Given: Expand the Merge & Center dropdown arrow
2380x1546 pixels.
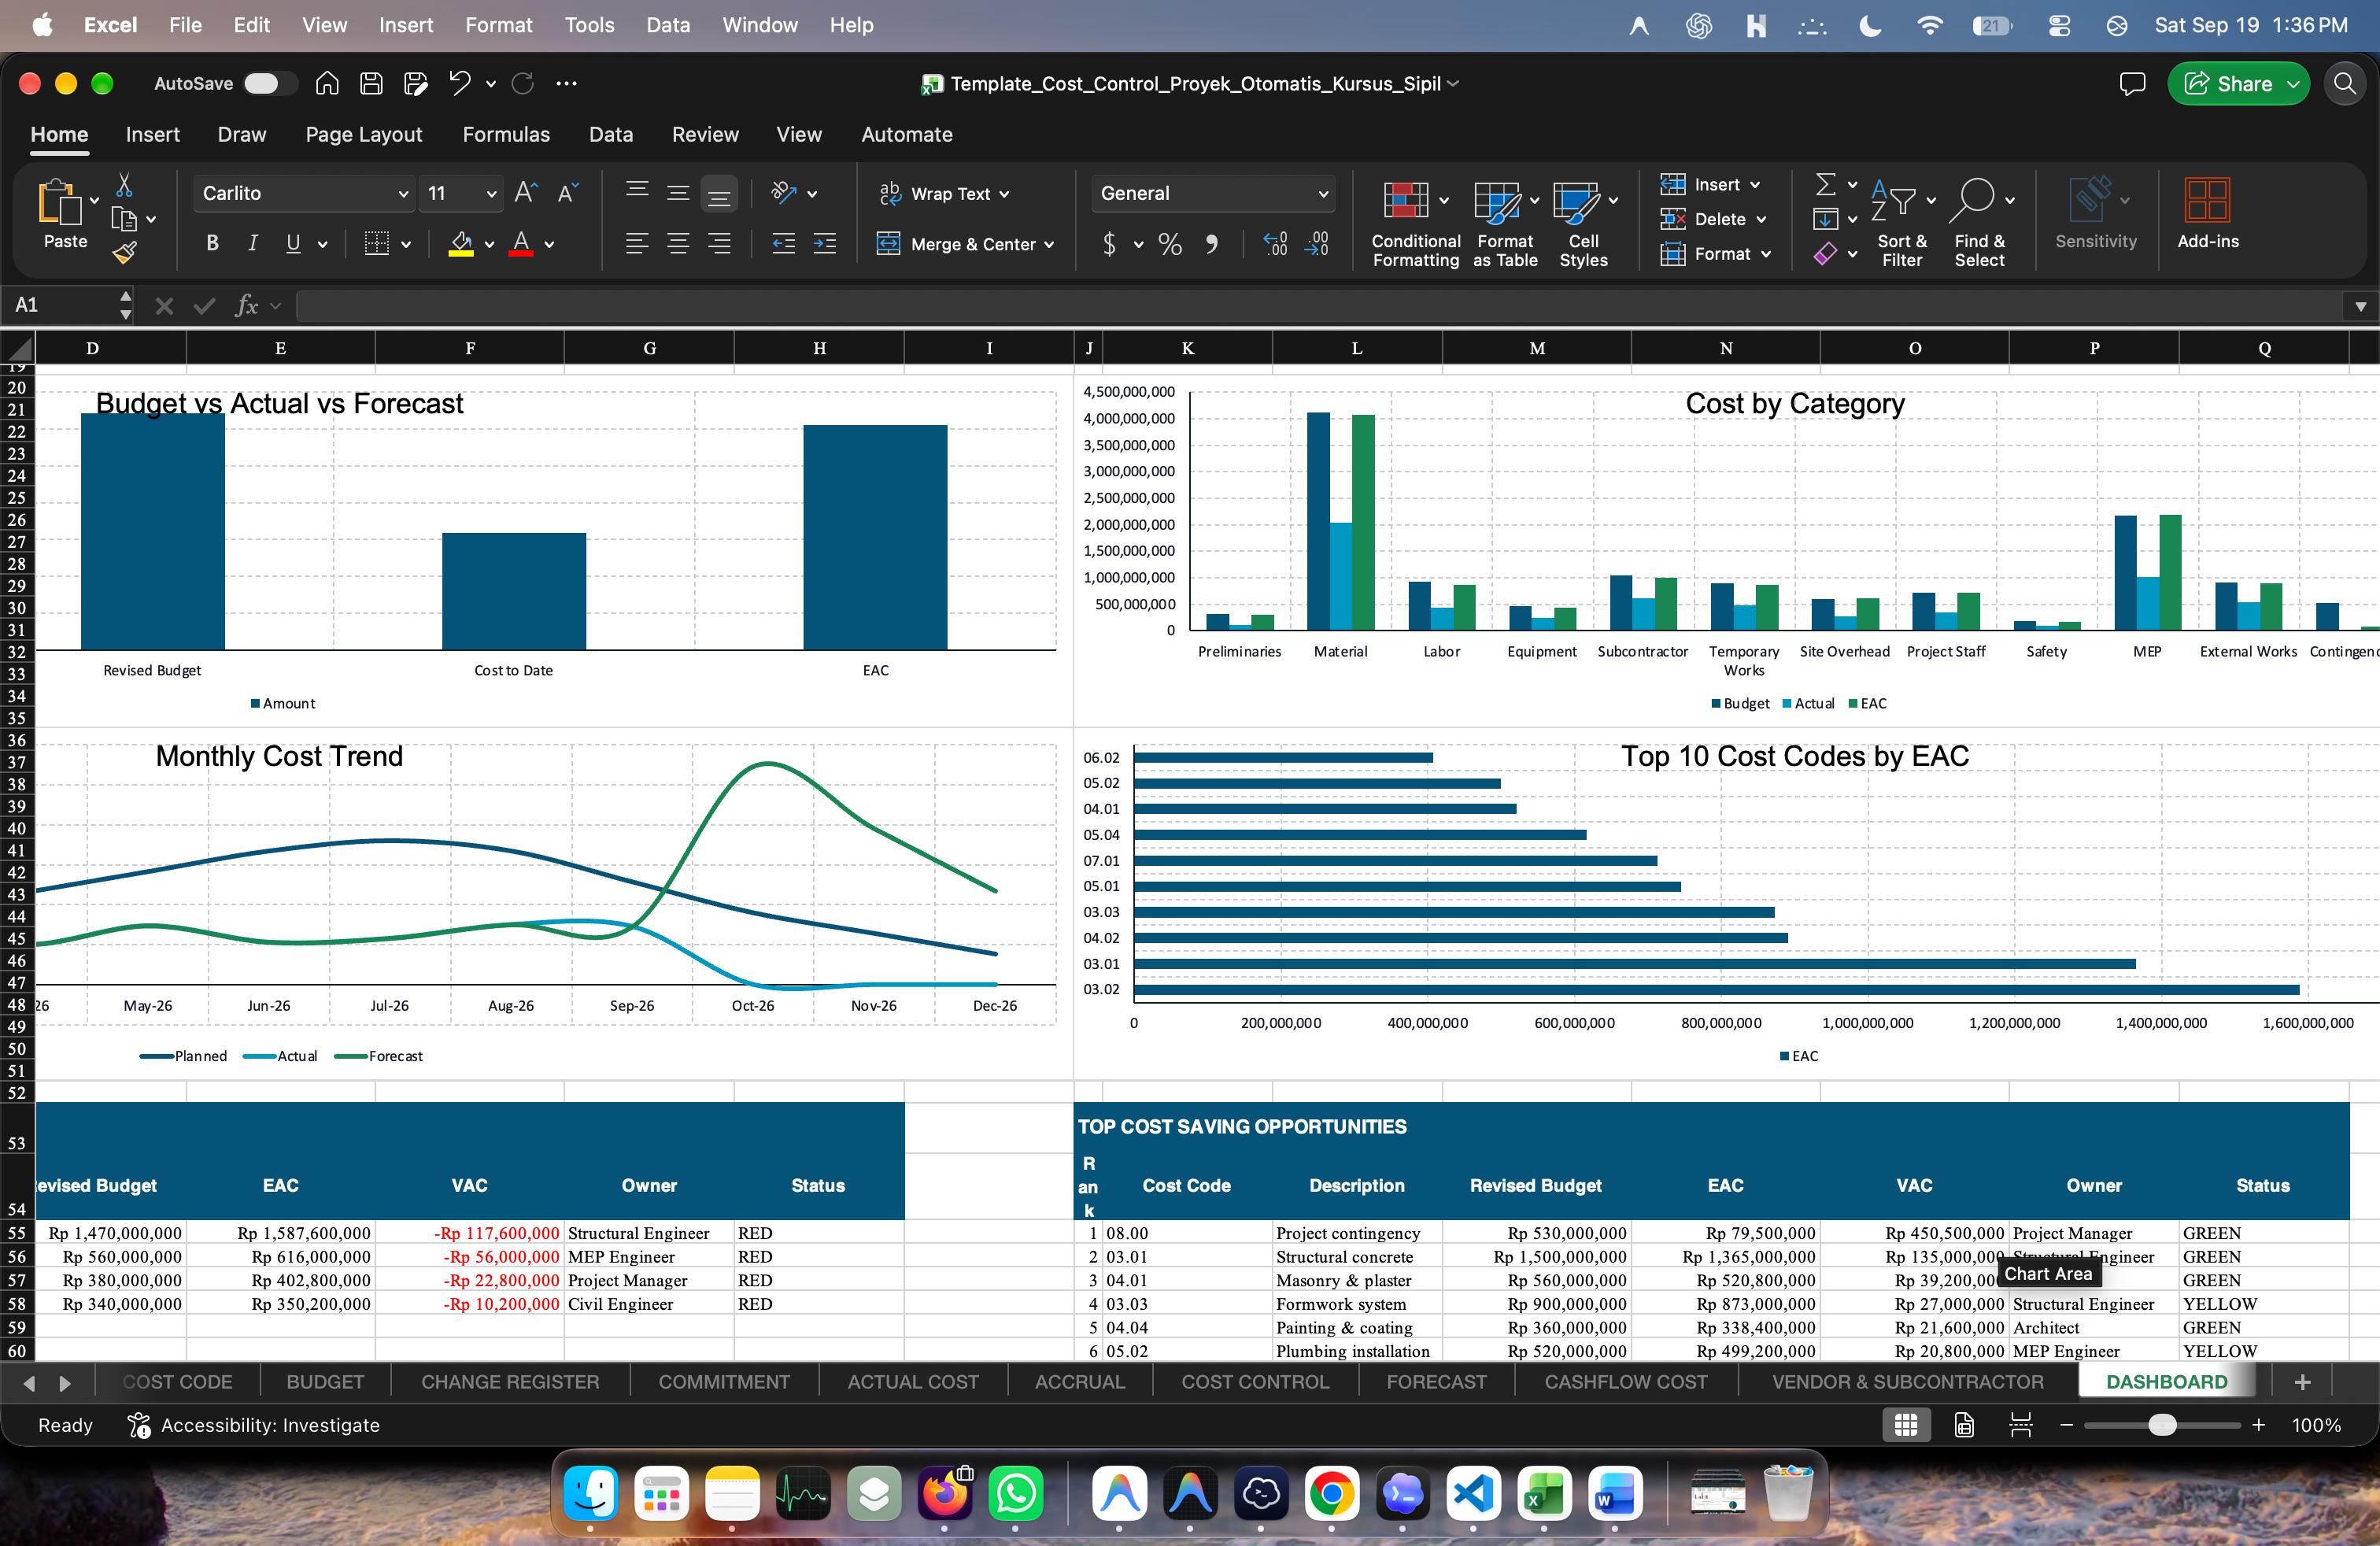Looking at the screenshot, I should (1049, 245).
